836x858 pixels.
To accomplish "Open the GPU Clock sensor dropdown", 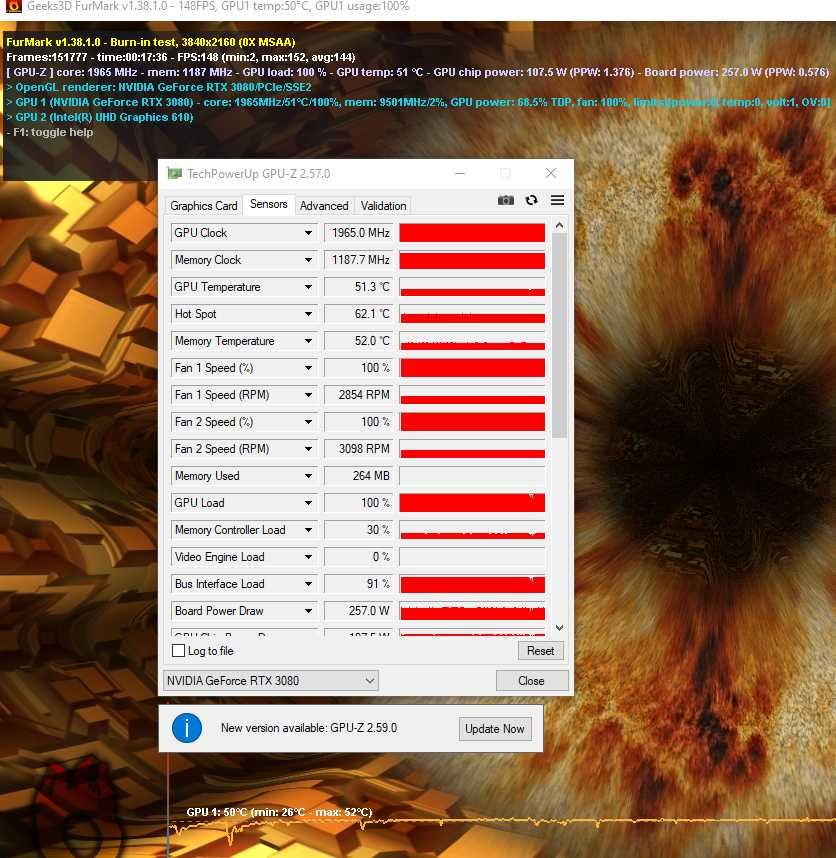I will [x=309, y=233].
